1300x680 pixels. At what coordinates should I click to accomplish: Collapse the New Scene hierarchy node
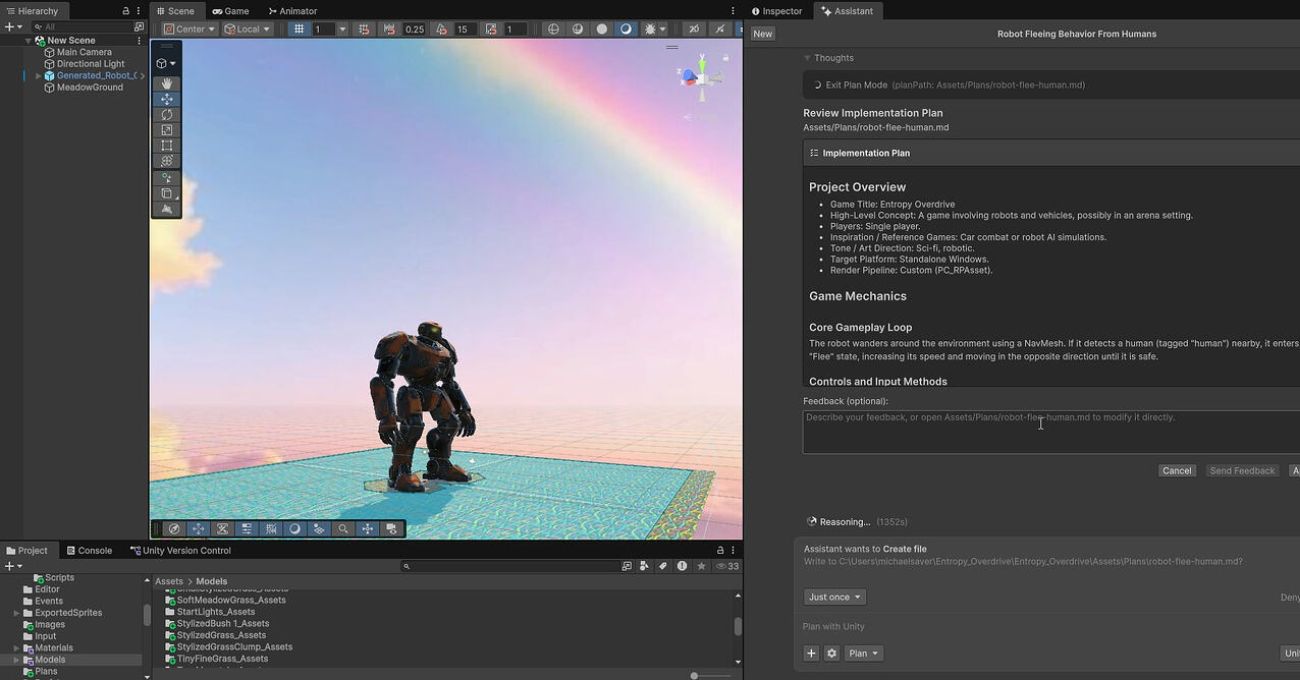tap(29, 41)
